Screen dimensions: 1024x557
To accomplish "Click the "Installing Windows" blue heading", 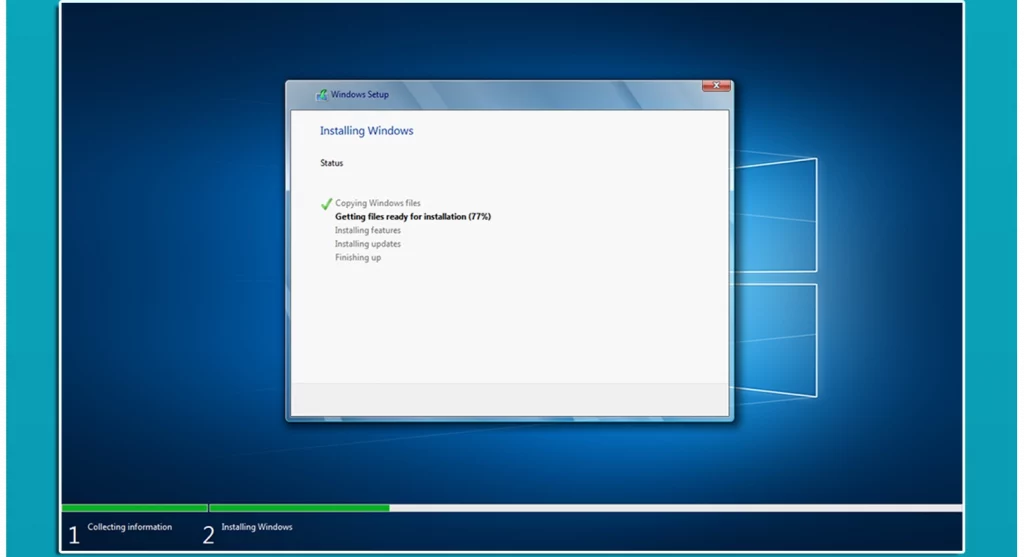I will pyautogui.click(x=366, y=131).
